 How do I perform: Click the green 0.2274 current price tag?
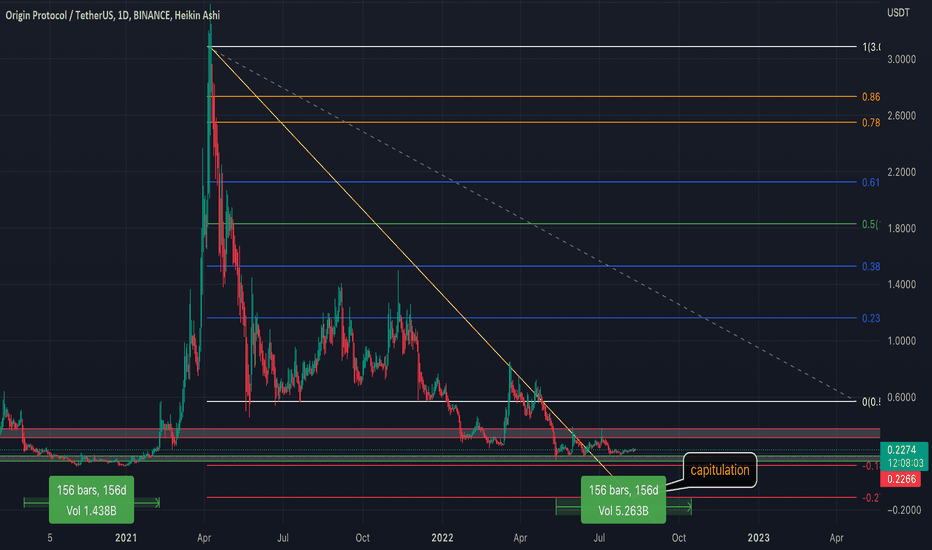tap(901, 450)
